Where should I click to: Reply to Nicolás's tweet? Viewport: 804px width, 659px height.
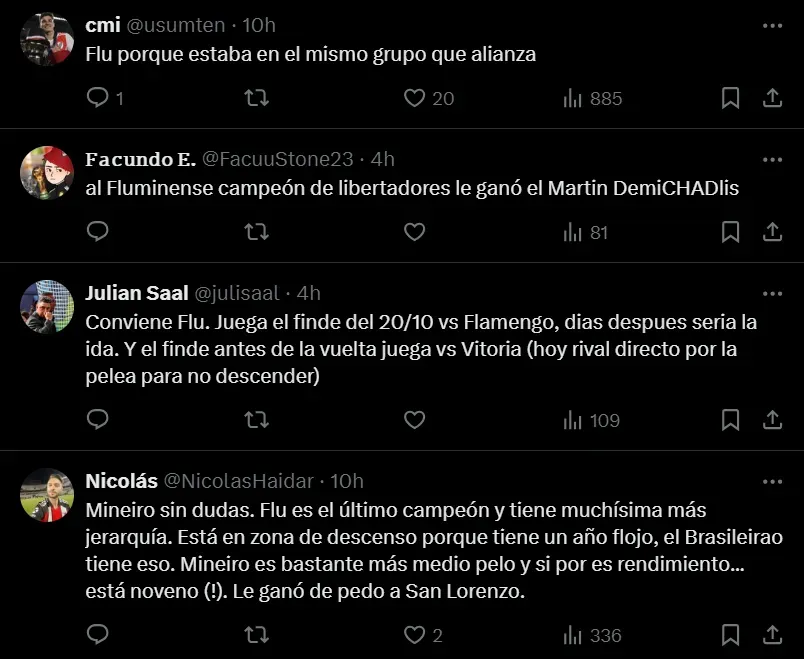pyautogui.click(x=97, y=634)
